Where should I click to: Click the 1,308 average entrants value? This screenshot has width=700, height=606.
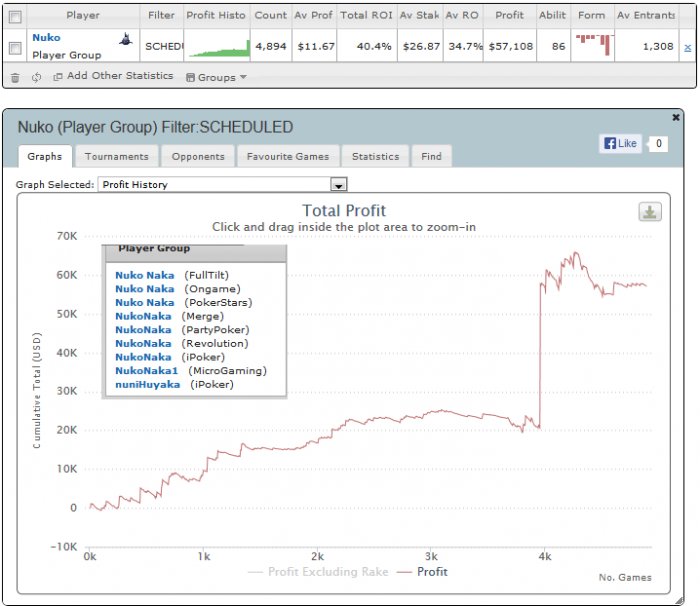coord(658,46)
